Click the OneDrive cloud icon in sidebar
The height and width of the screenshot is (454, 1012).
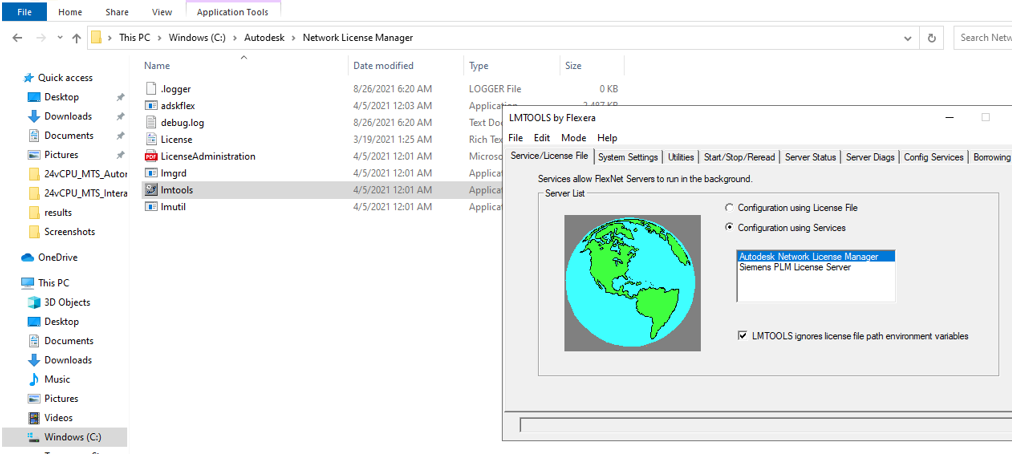(29, 257)
